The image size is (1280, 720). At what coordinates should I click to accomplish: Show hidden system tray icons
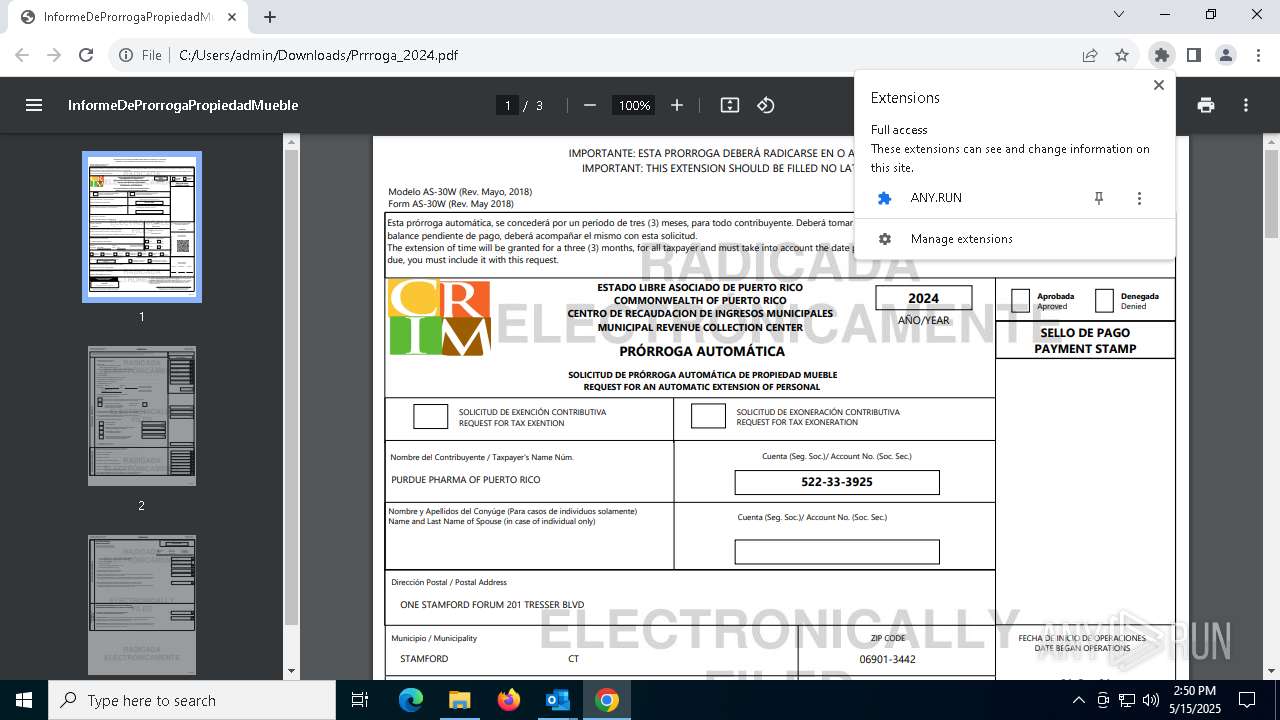(x=1078, y=700)
